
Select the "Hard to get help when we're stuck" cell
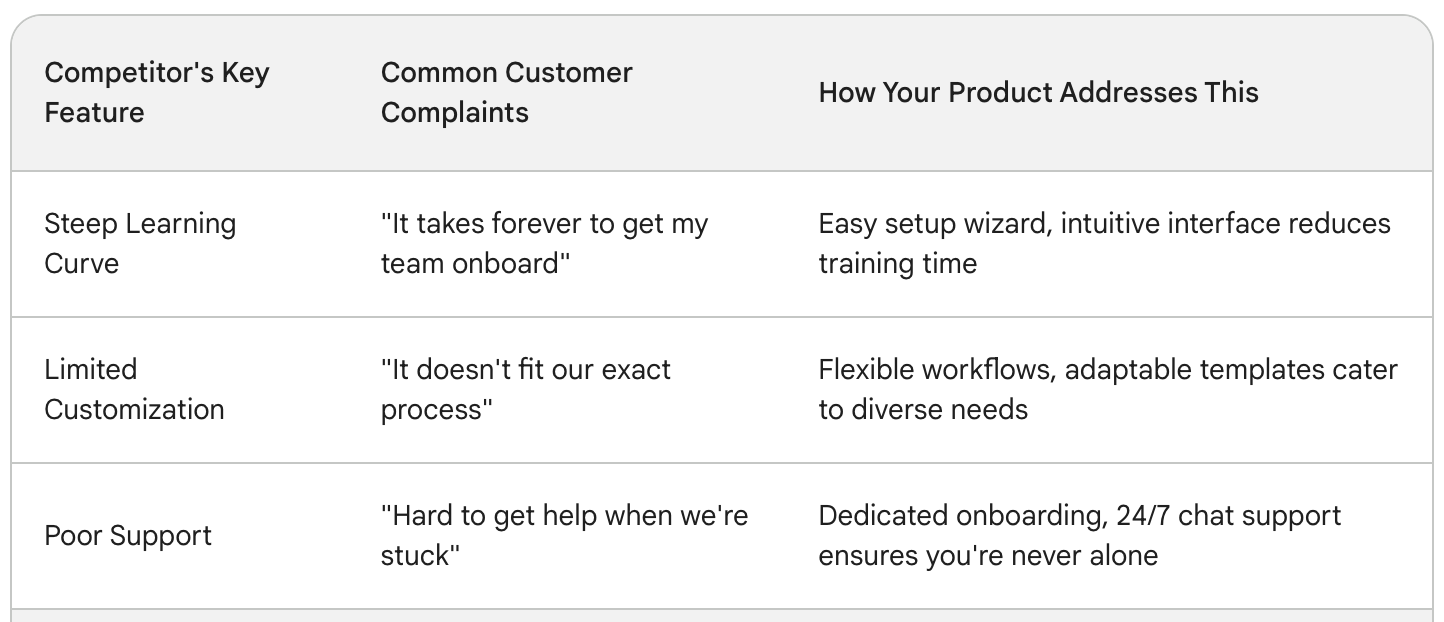click(564, 535)
